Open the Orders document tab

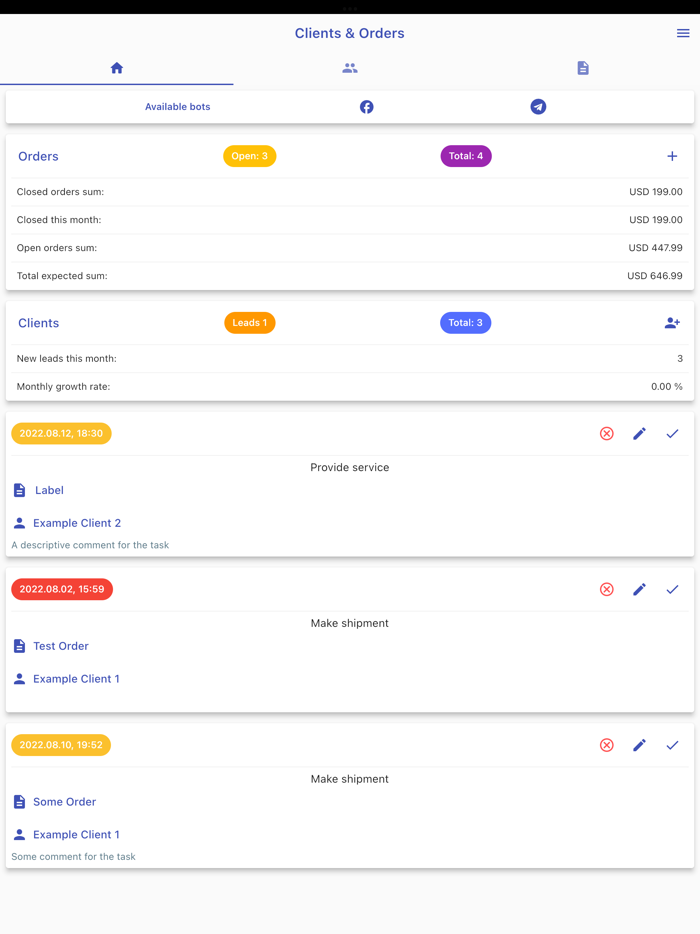(x=583, y=68)
